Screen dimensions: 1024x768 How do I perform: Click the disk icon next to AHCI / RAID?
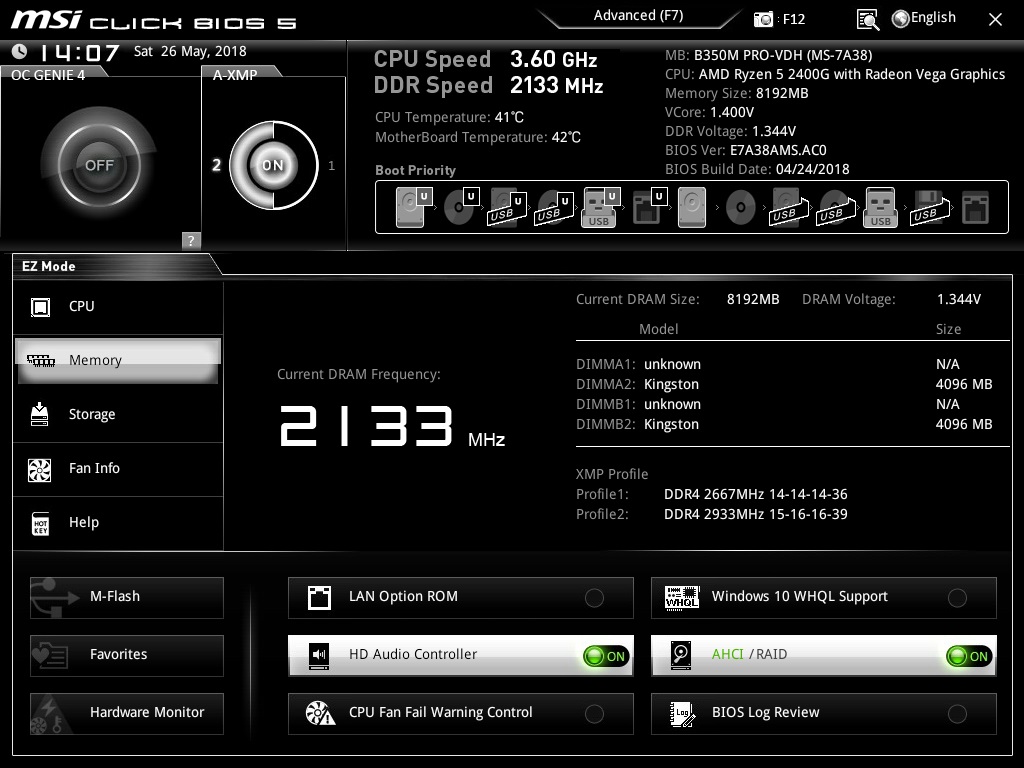tap(681, 655)
